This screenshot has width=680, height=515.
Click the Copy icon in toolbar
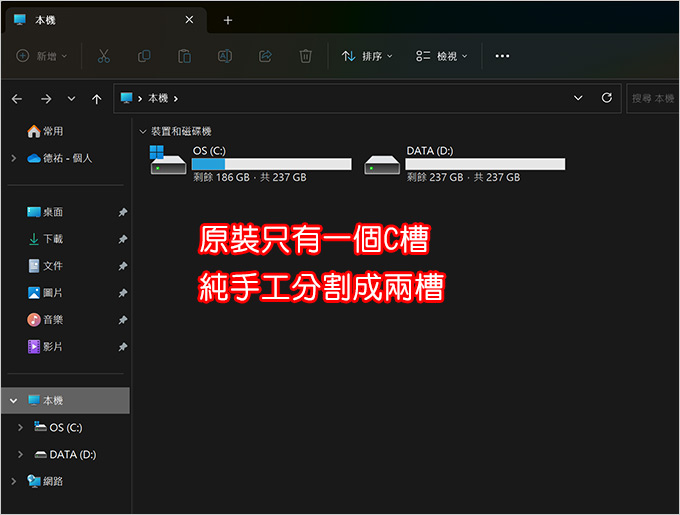144,56
